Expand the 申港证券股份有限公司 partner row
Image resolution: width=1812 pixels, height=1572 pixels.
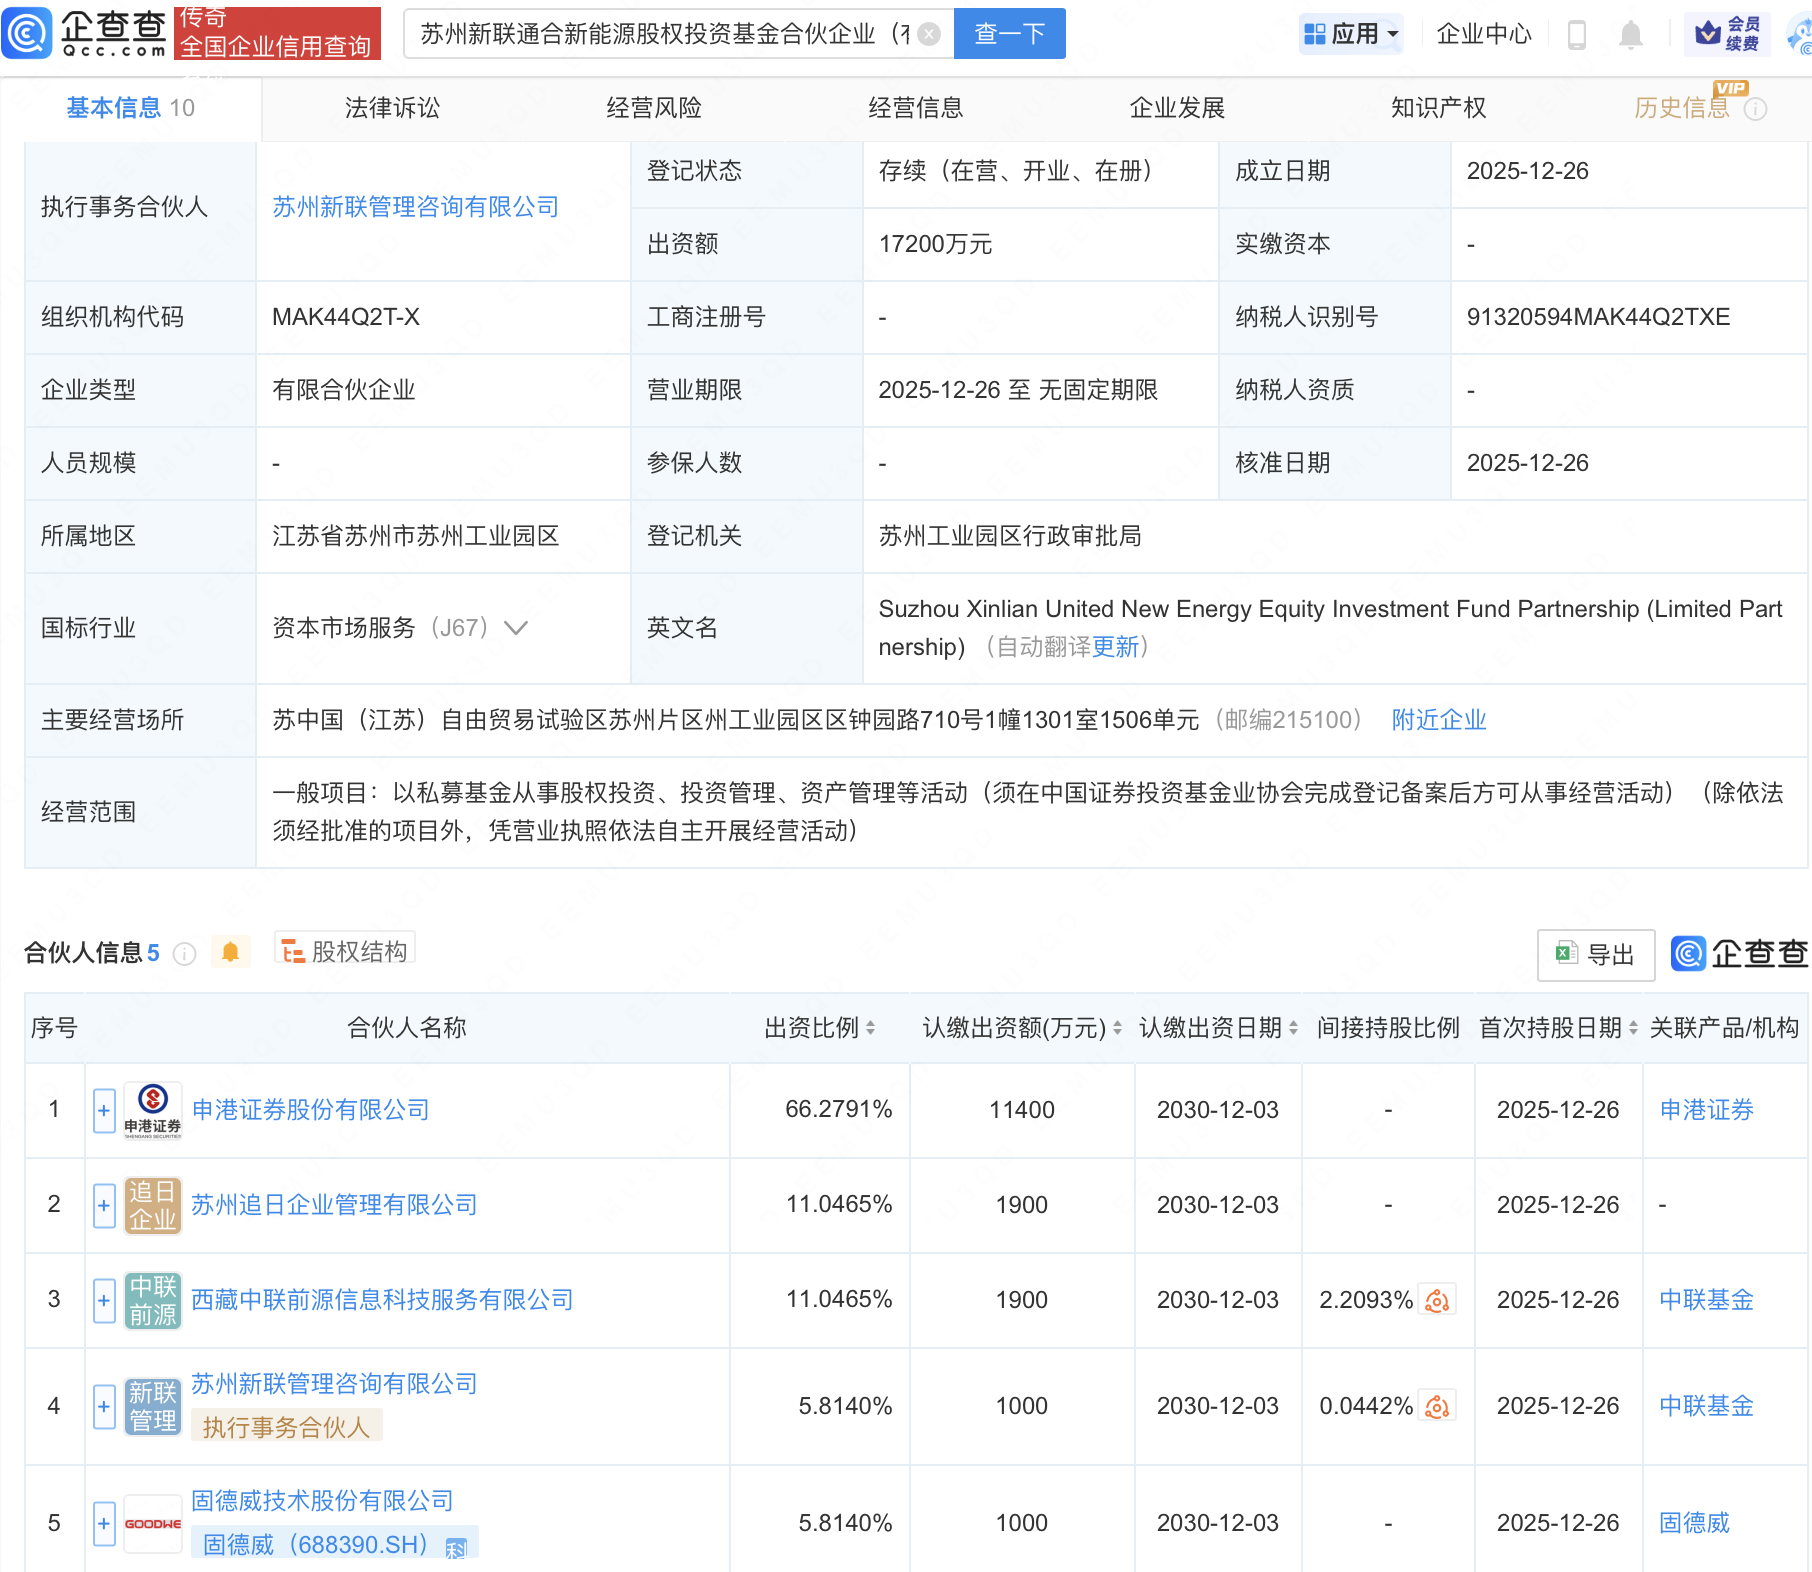[104, 1111]
